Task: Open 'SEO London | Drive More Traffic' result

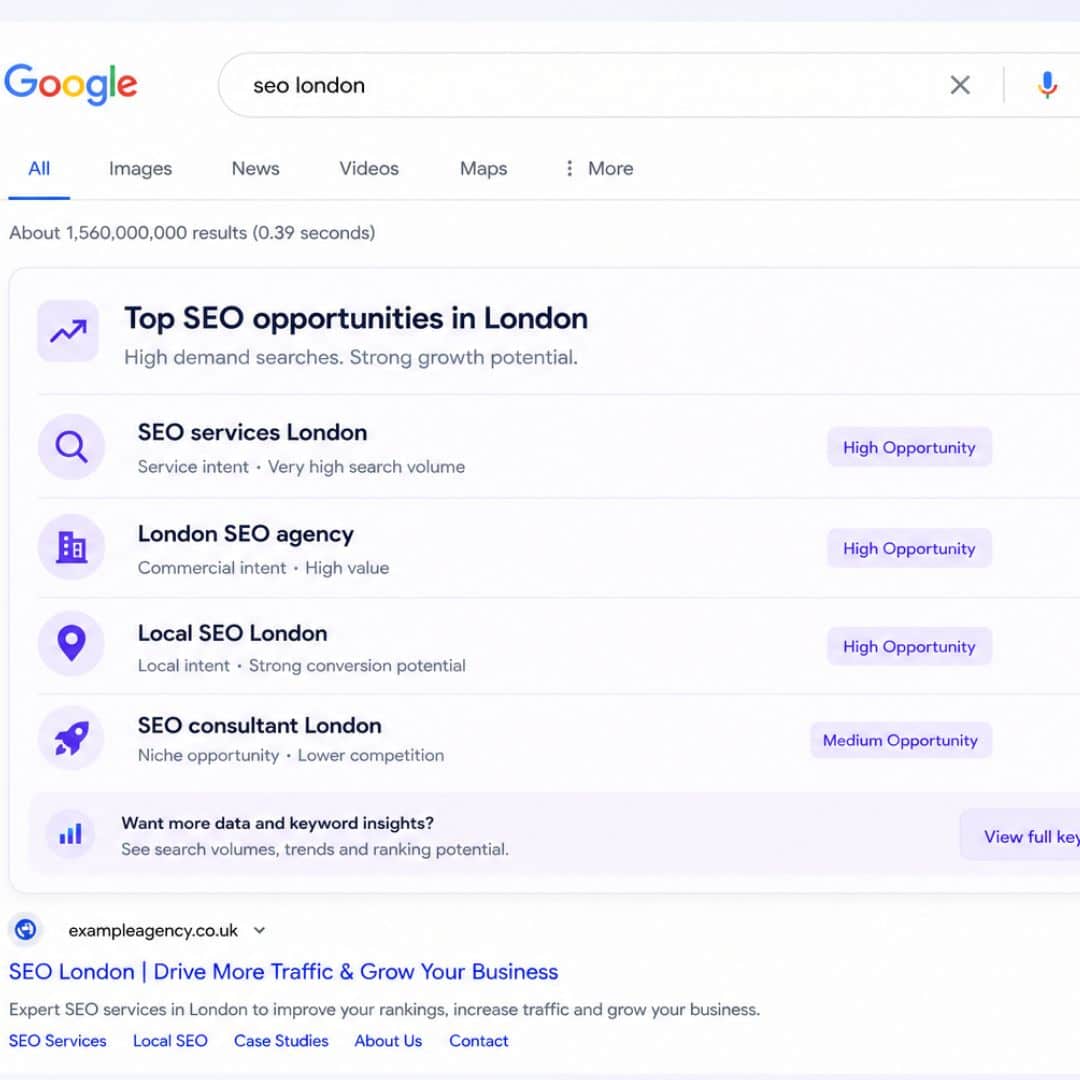Action: (283, 971)
